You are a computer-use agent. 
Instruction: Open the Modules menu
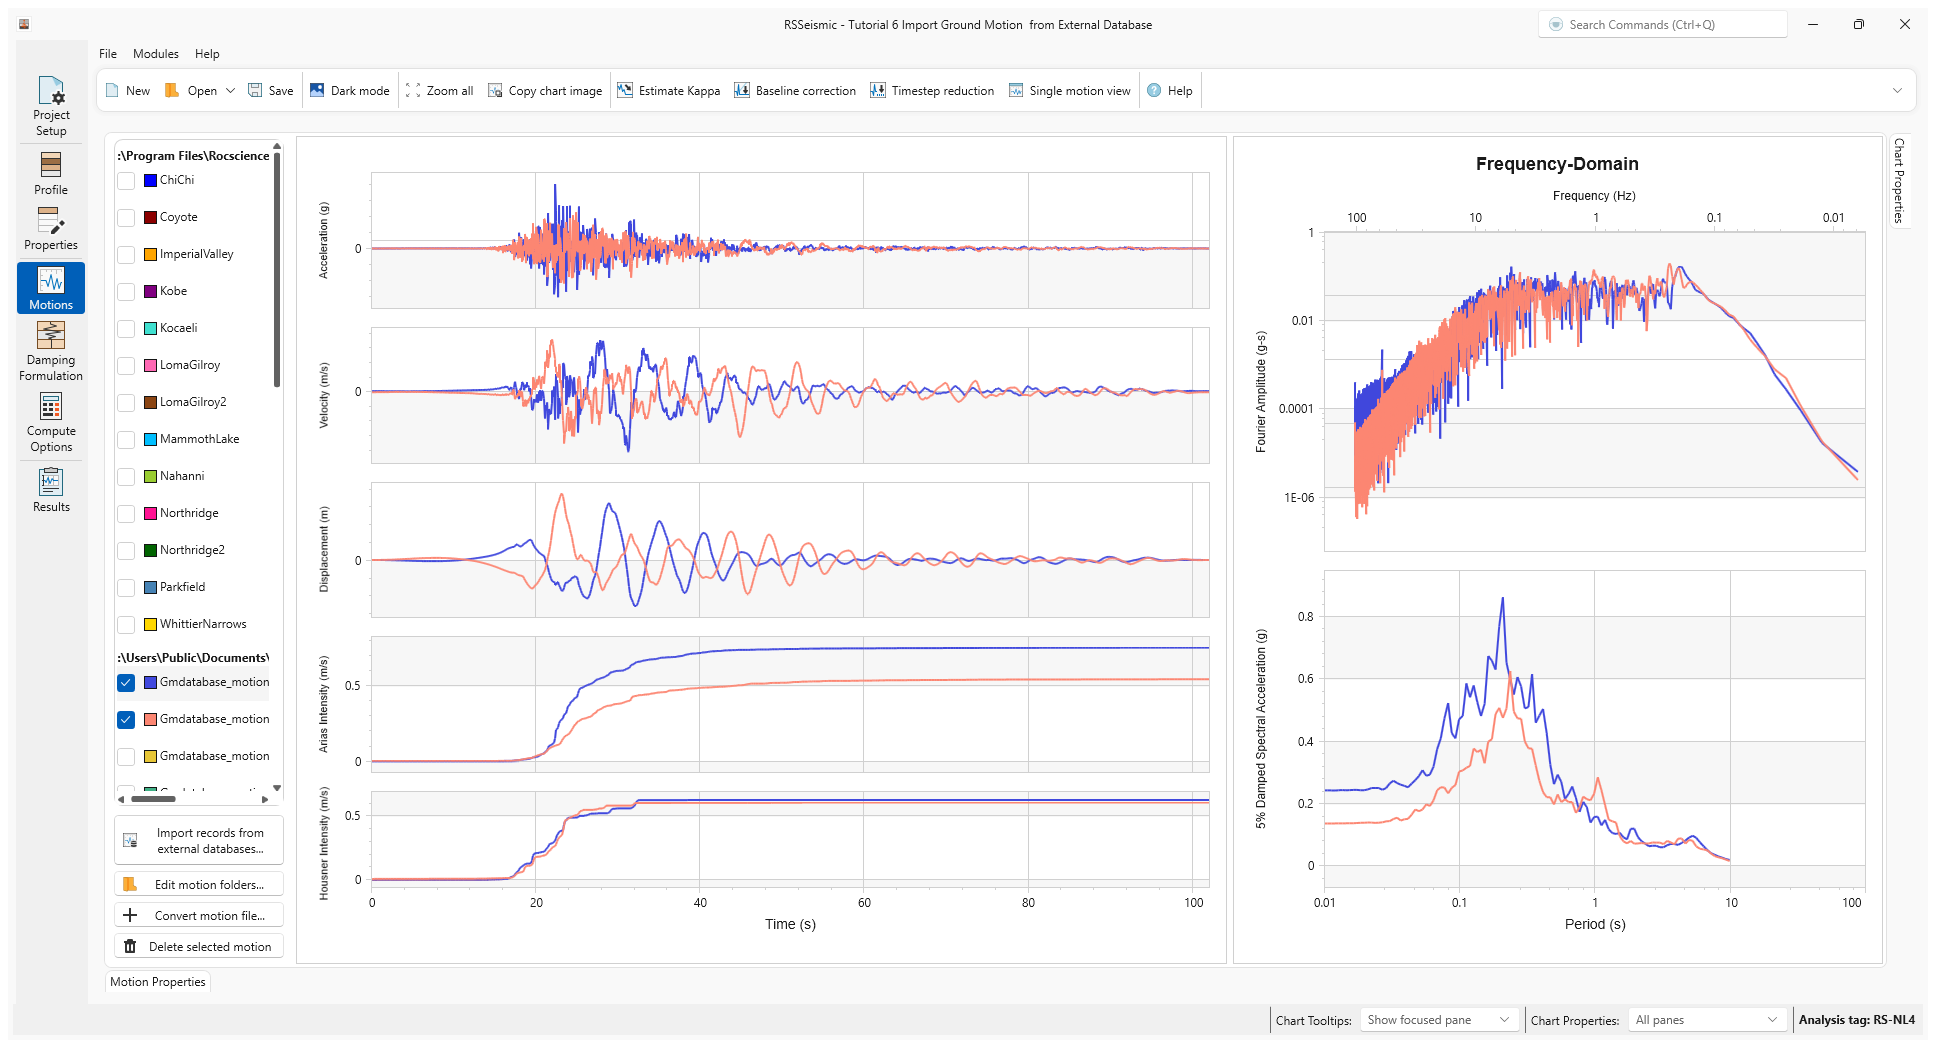pyautogui.click(x=155, y=53)
